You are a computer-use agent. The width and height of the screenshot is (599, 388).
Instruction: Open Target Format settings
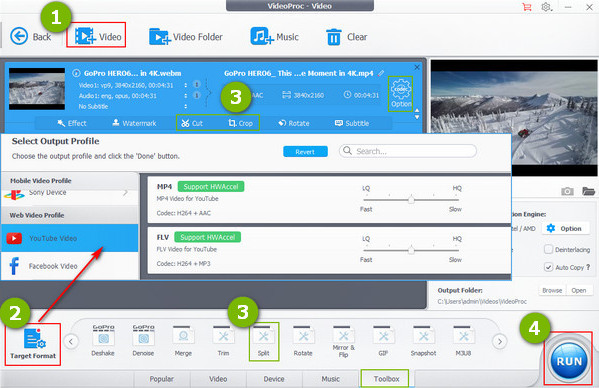click(x=33, y=344)
